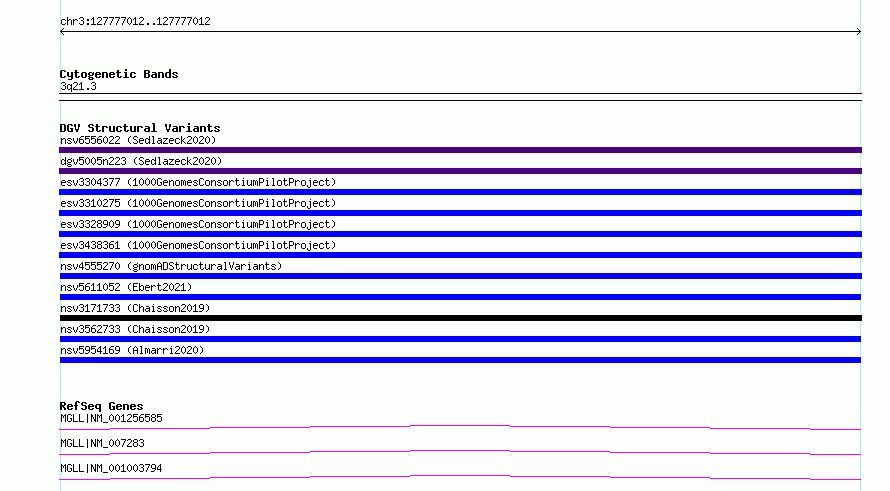This screenshot has height=491, width=890.
Task: Open nsv4555270 (gnomADStructuralVariants) label
Action: point(171,266)
